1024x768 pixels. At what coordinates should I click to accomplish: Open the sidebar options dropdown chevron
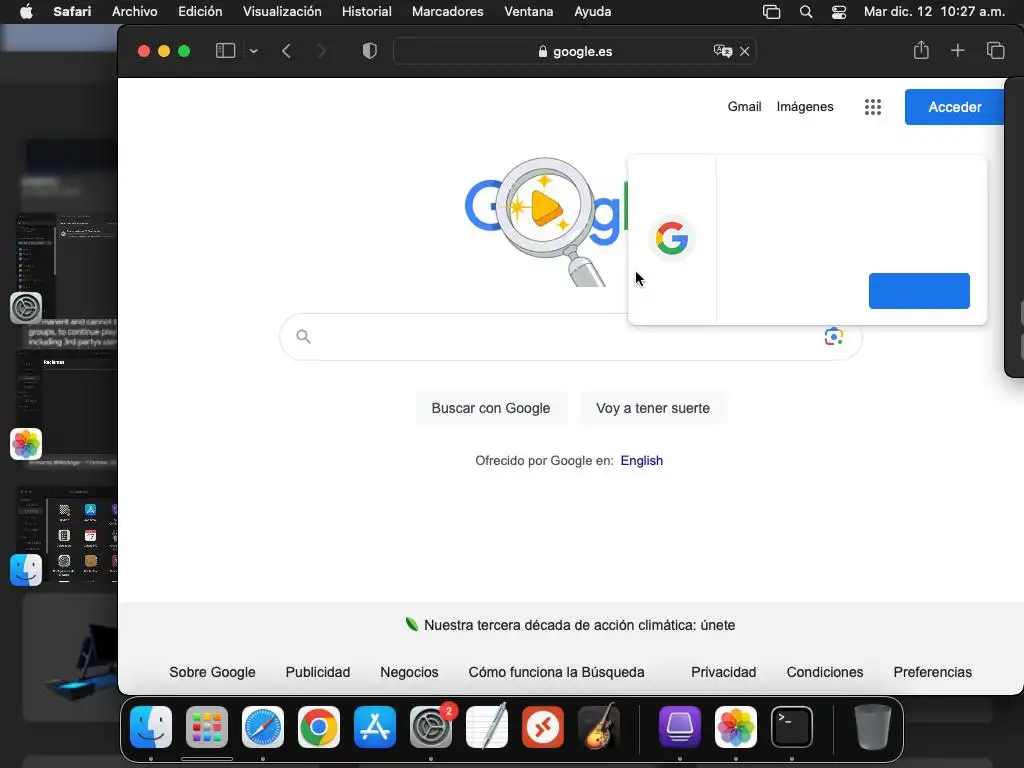click(254, 51)
